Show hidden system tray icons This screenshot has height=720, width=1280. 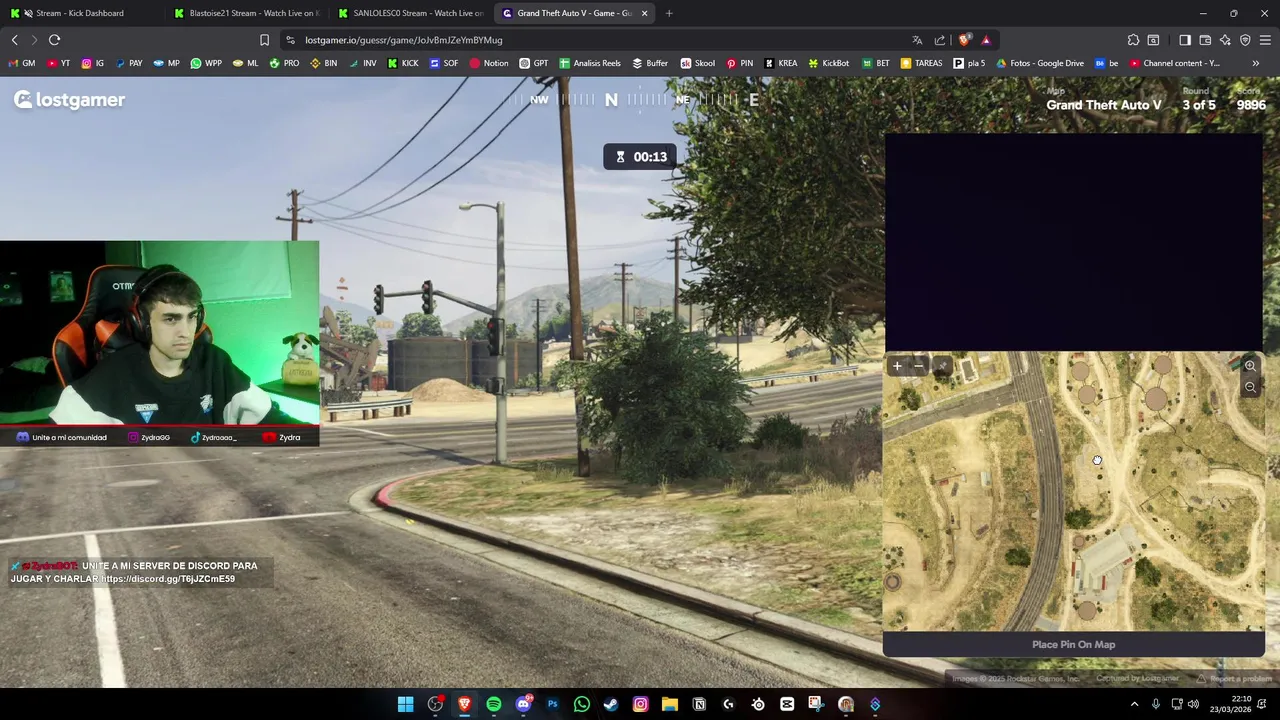click(x=1134, y=704)
